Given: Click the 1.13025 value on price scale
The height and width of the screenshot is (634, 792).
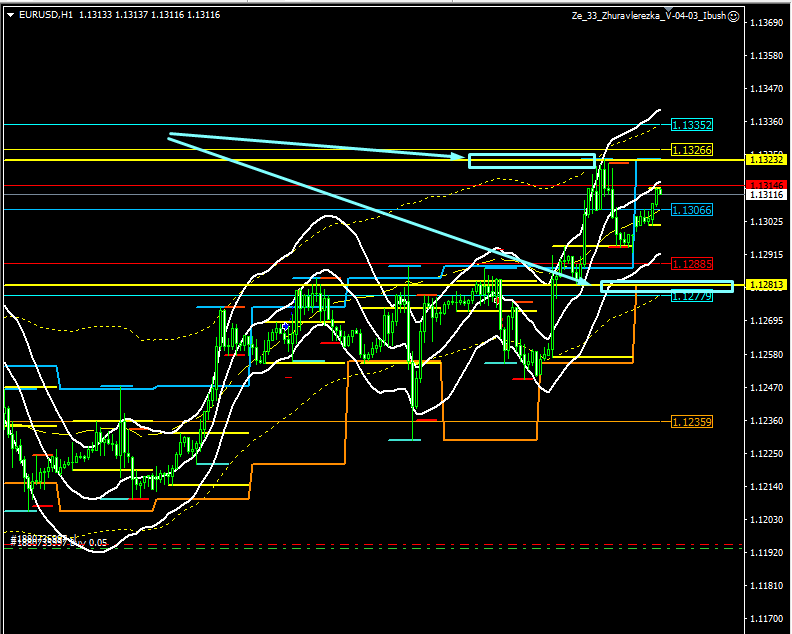Looking at the screenshot, I should pos(766,221).
